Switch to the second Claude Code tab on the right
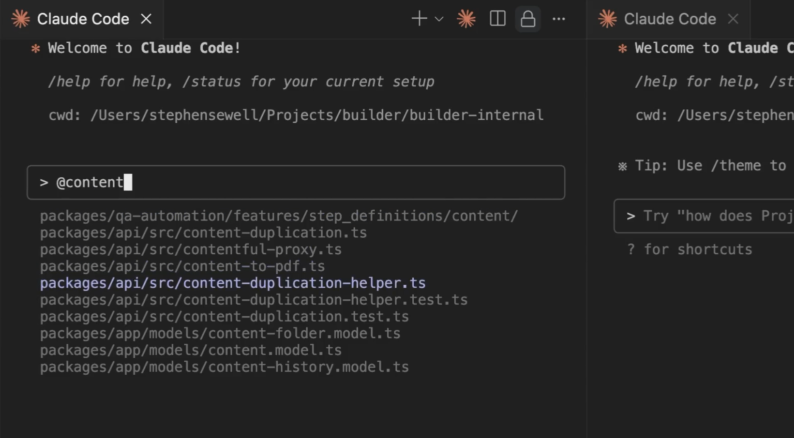This screenshot has height=438, width=794. (x=669, y=19)
